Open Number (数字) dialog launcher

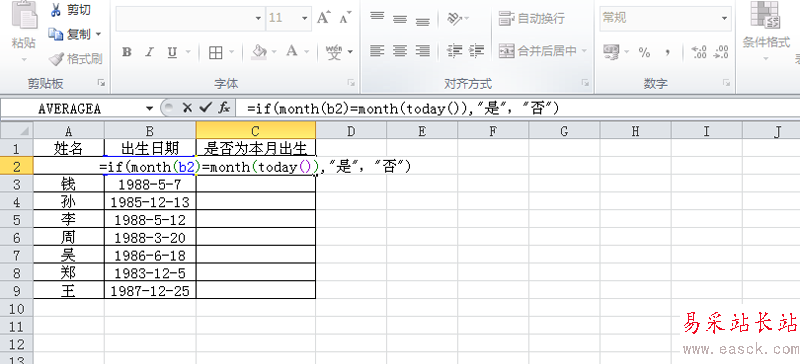(727, 83)
